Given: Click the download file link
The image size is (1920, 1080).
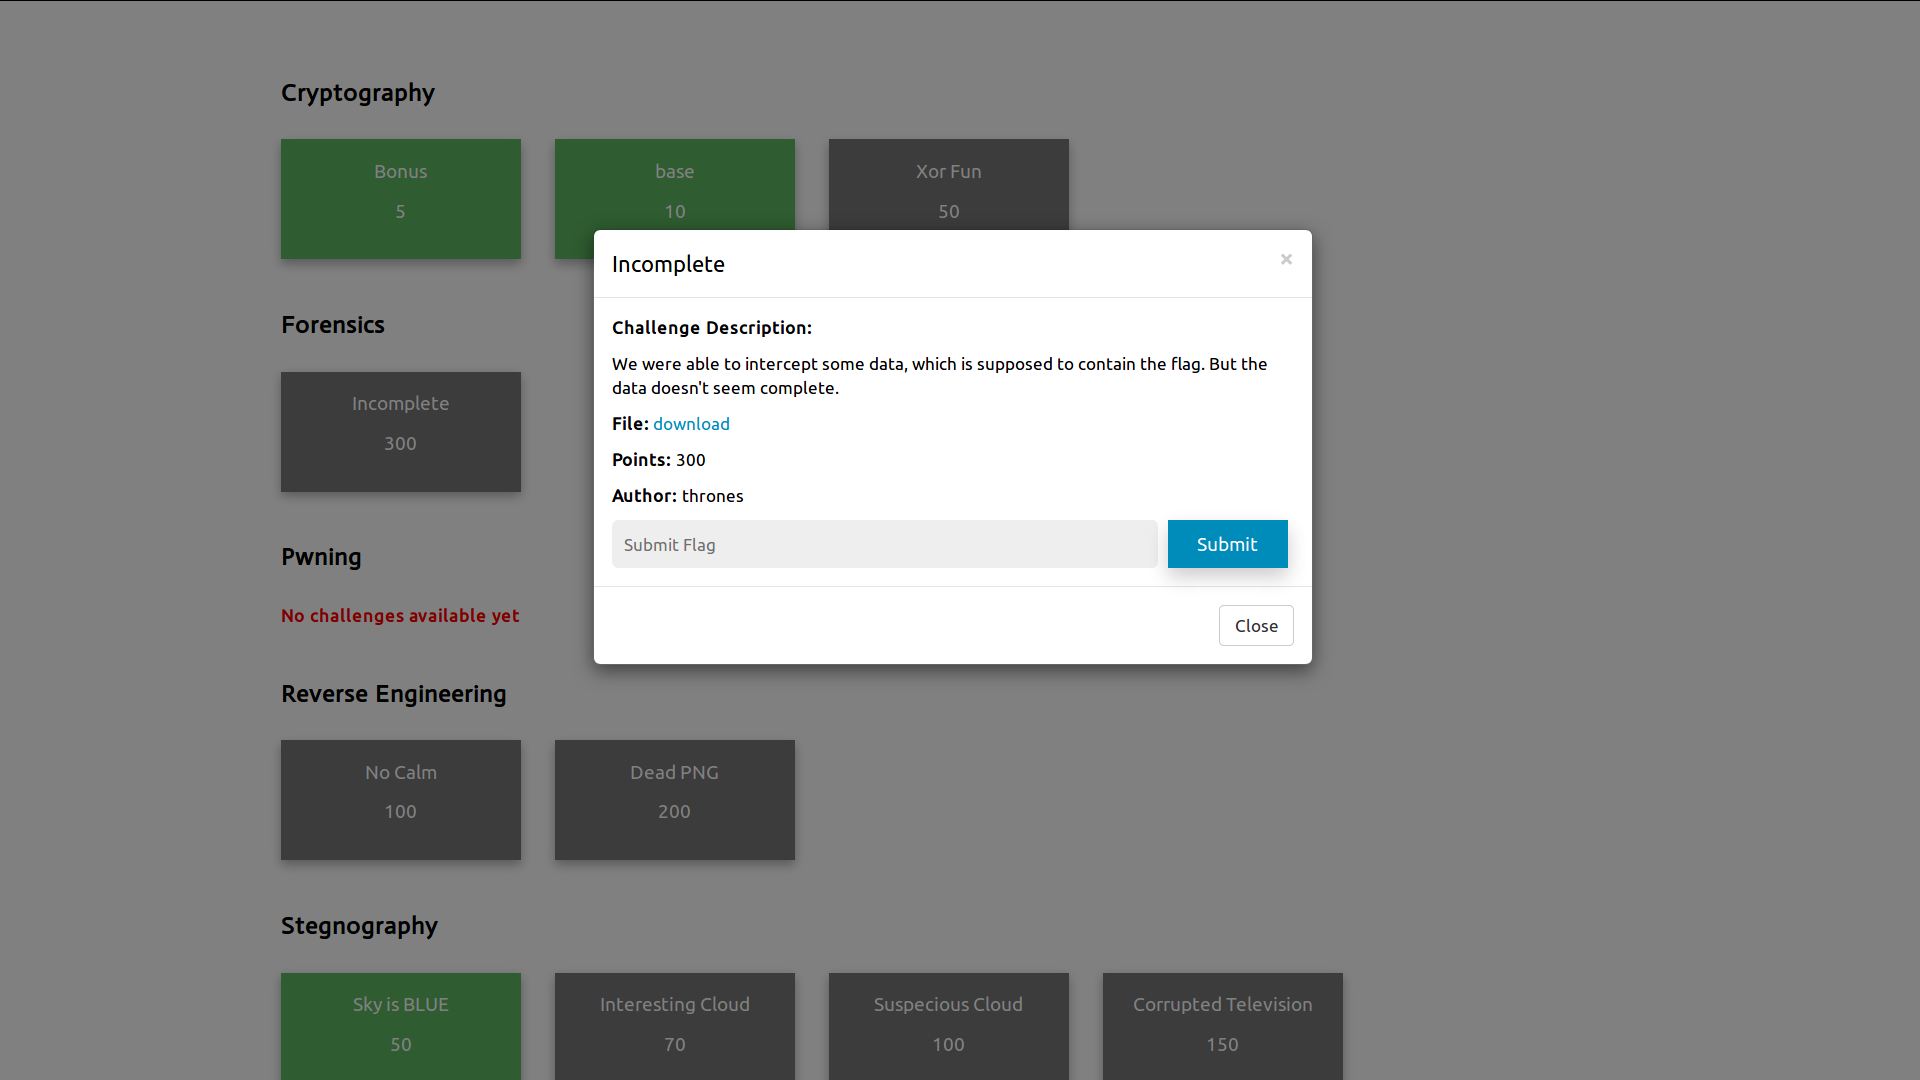Looking at the screenshot, I should pyautogui.click(x=691, y=424).
